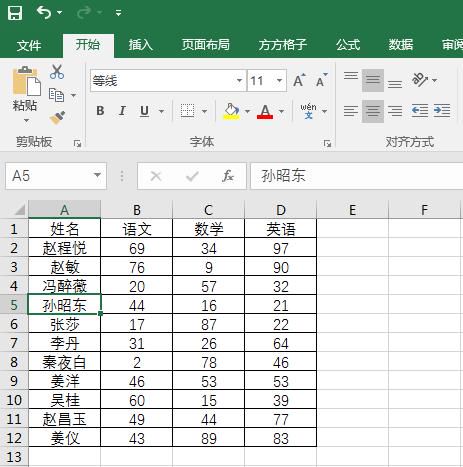463x467 pixels.
Task: Open phonetic guide dropdown arrow
Action: coord(325,111)
